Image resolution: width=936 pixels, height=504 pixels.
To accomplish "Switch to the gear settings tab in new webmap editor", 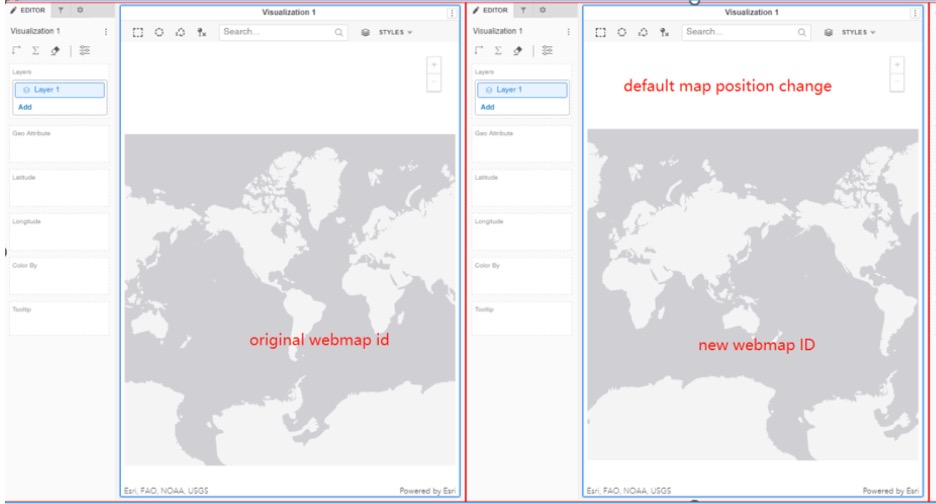I will pyautogui.click(x=543, y=9).
